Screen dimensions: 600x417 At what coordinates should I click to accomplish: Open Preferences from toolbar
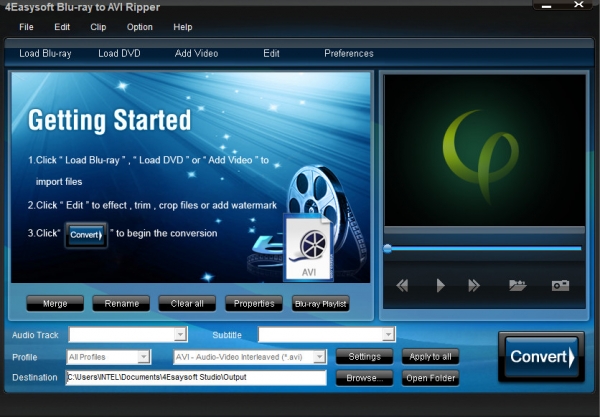pyautogui.click(x=349, y=54)
